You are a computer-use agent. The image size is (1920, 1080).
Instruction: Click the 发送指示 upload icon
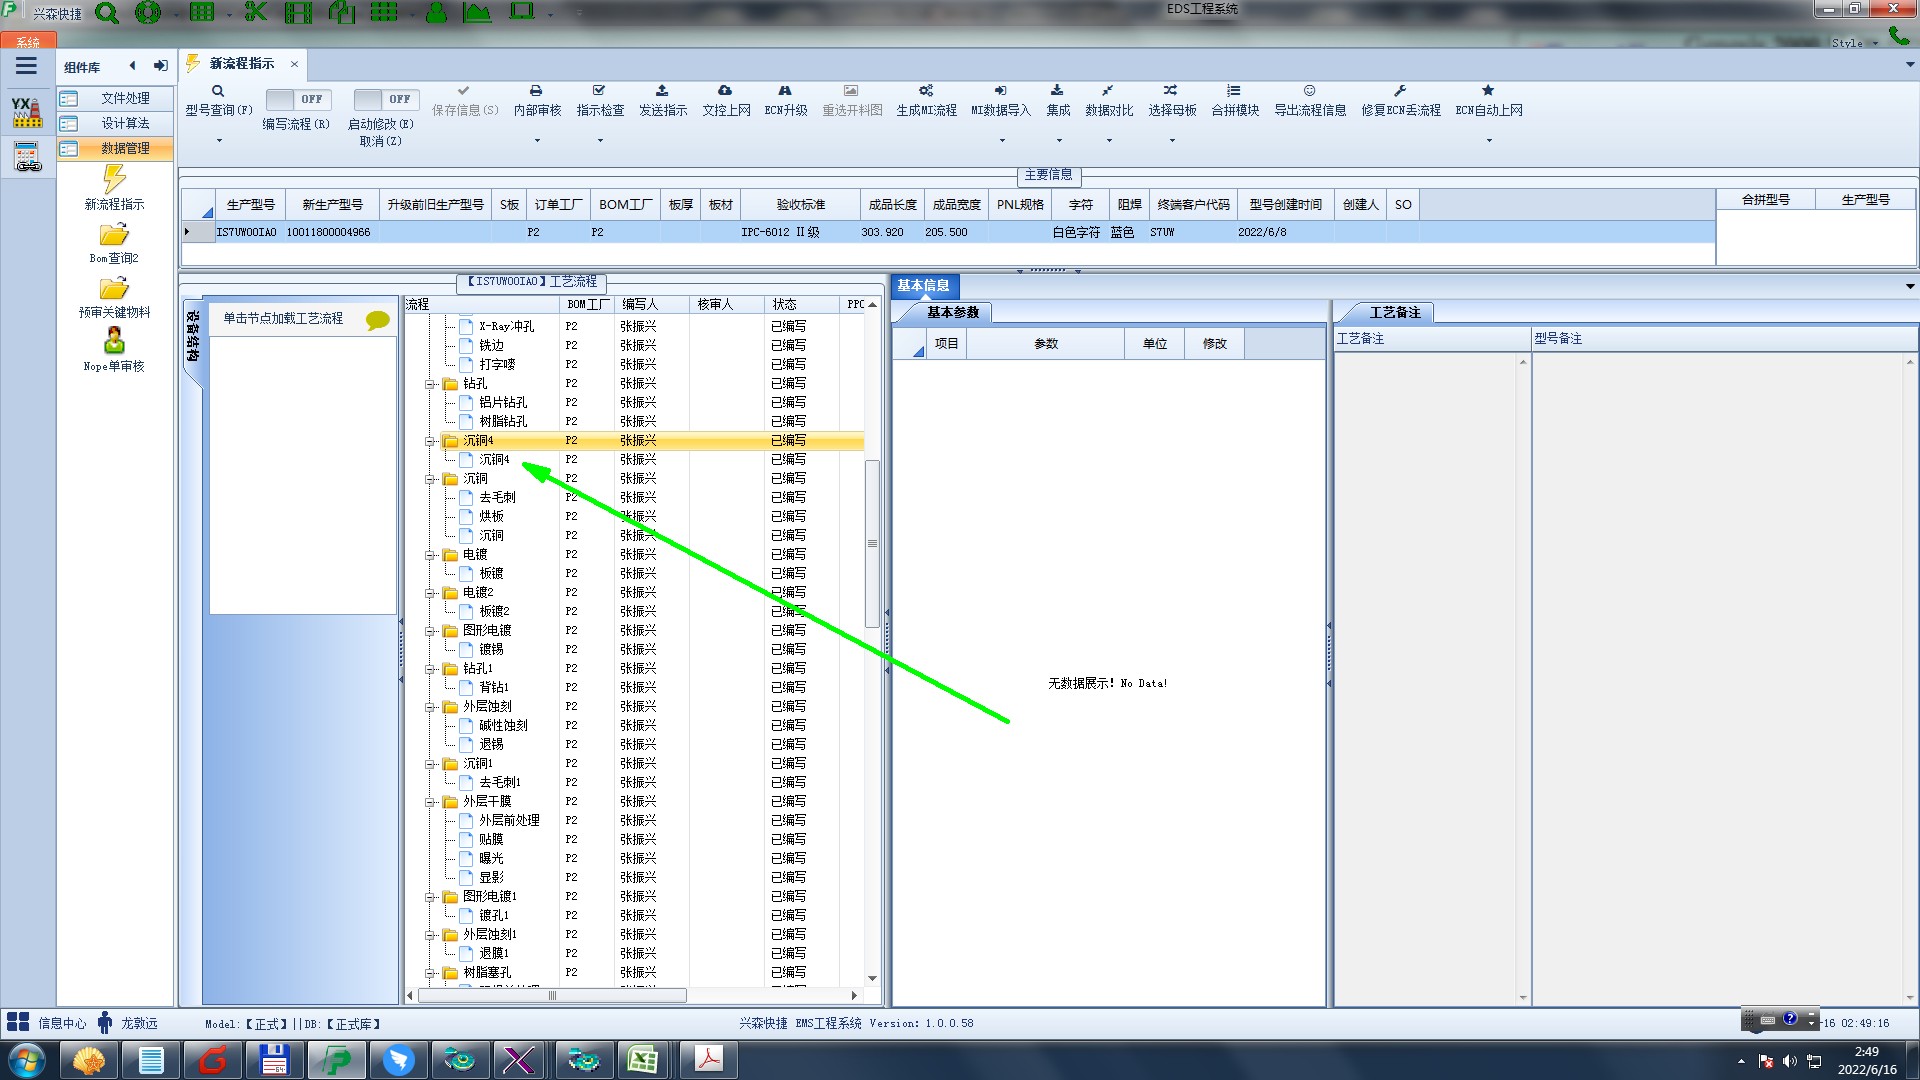pyautogui.click(x=662, y=91)
